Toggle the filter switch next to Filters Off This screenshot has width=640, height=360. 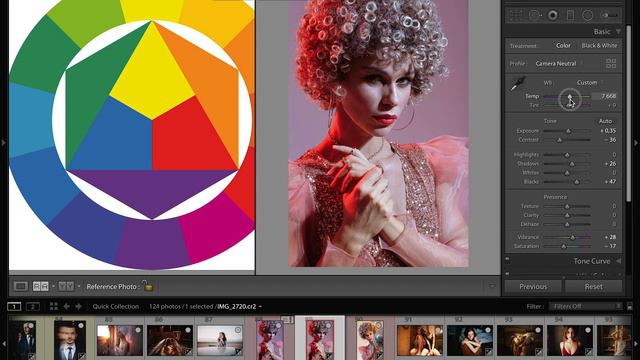(630, 306)
